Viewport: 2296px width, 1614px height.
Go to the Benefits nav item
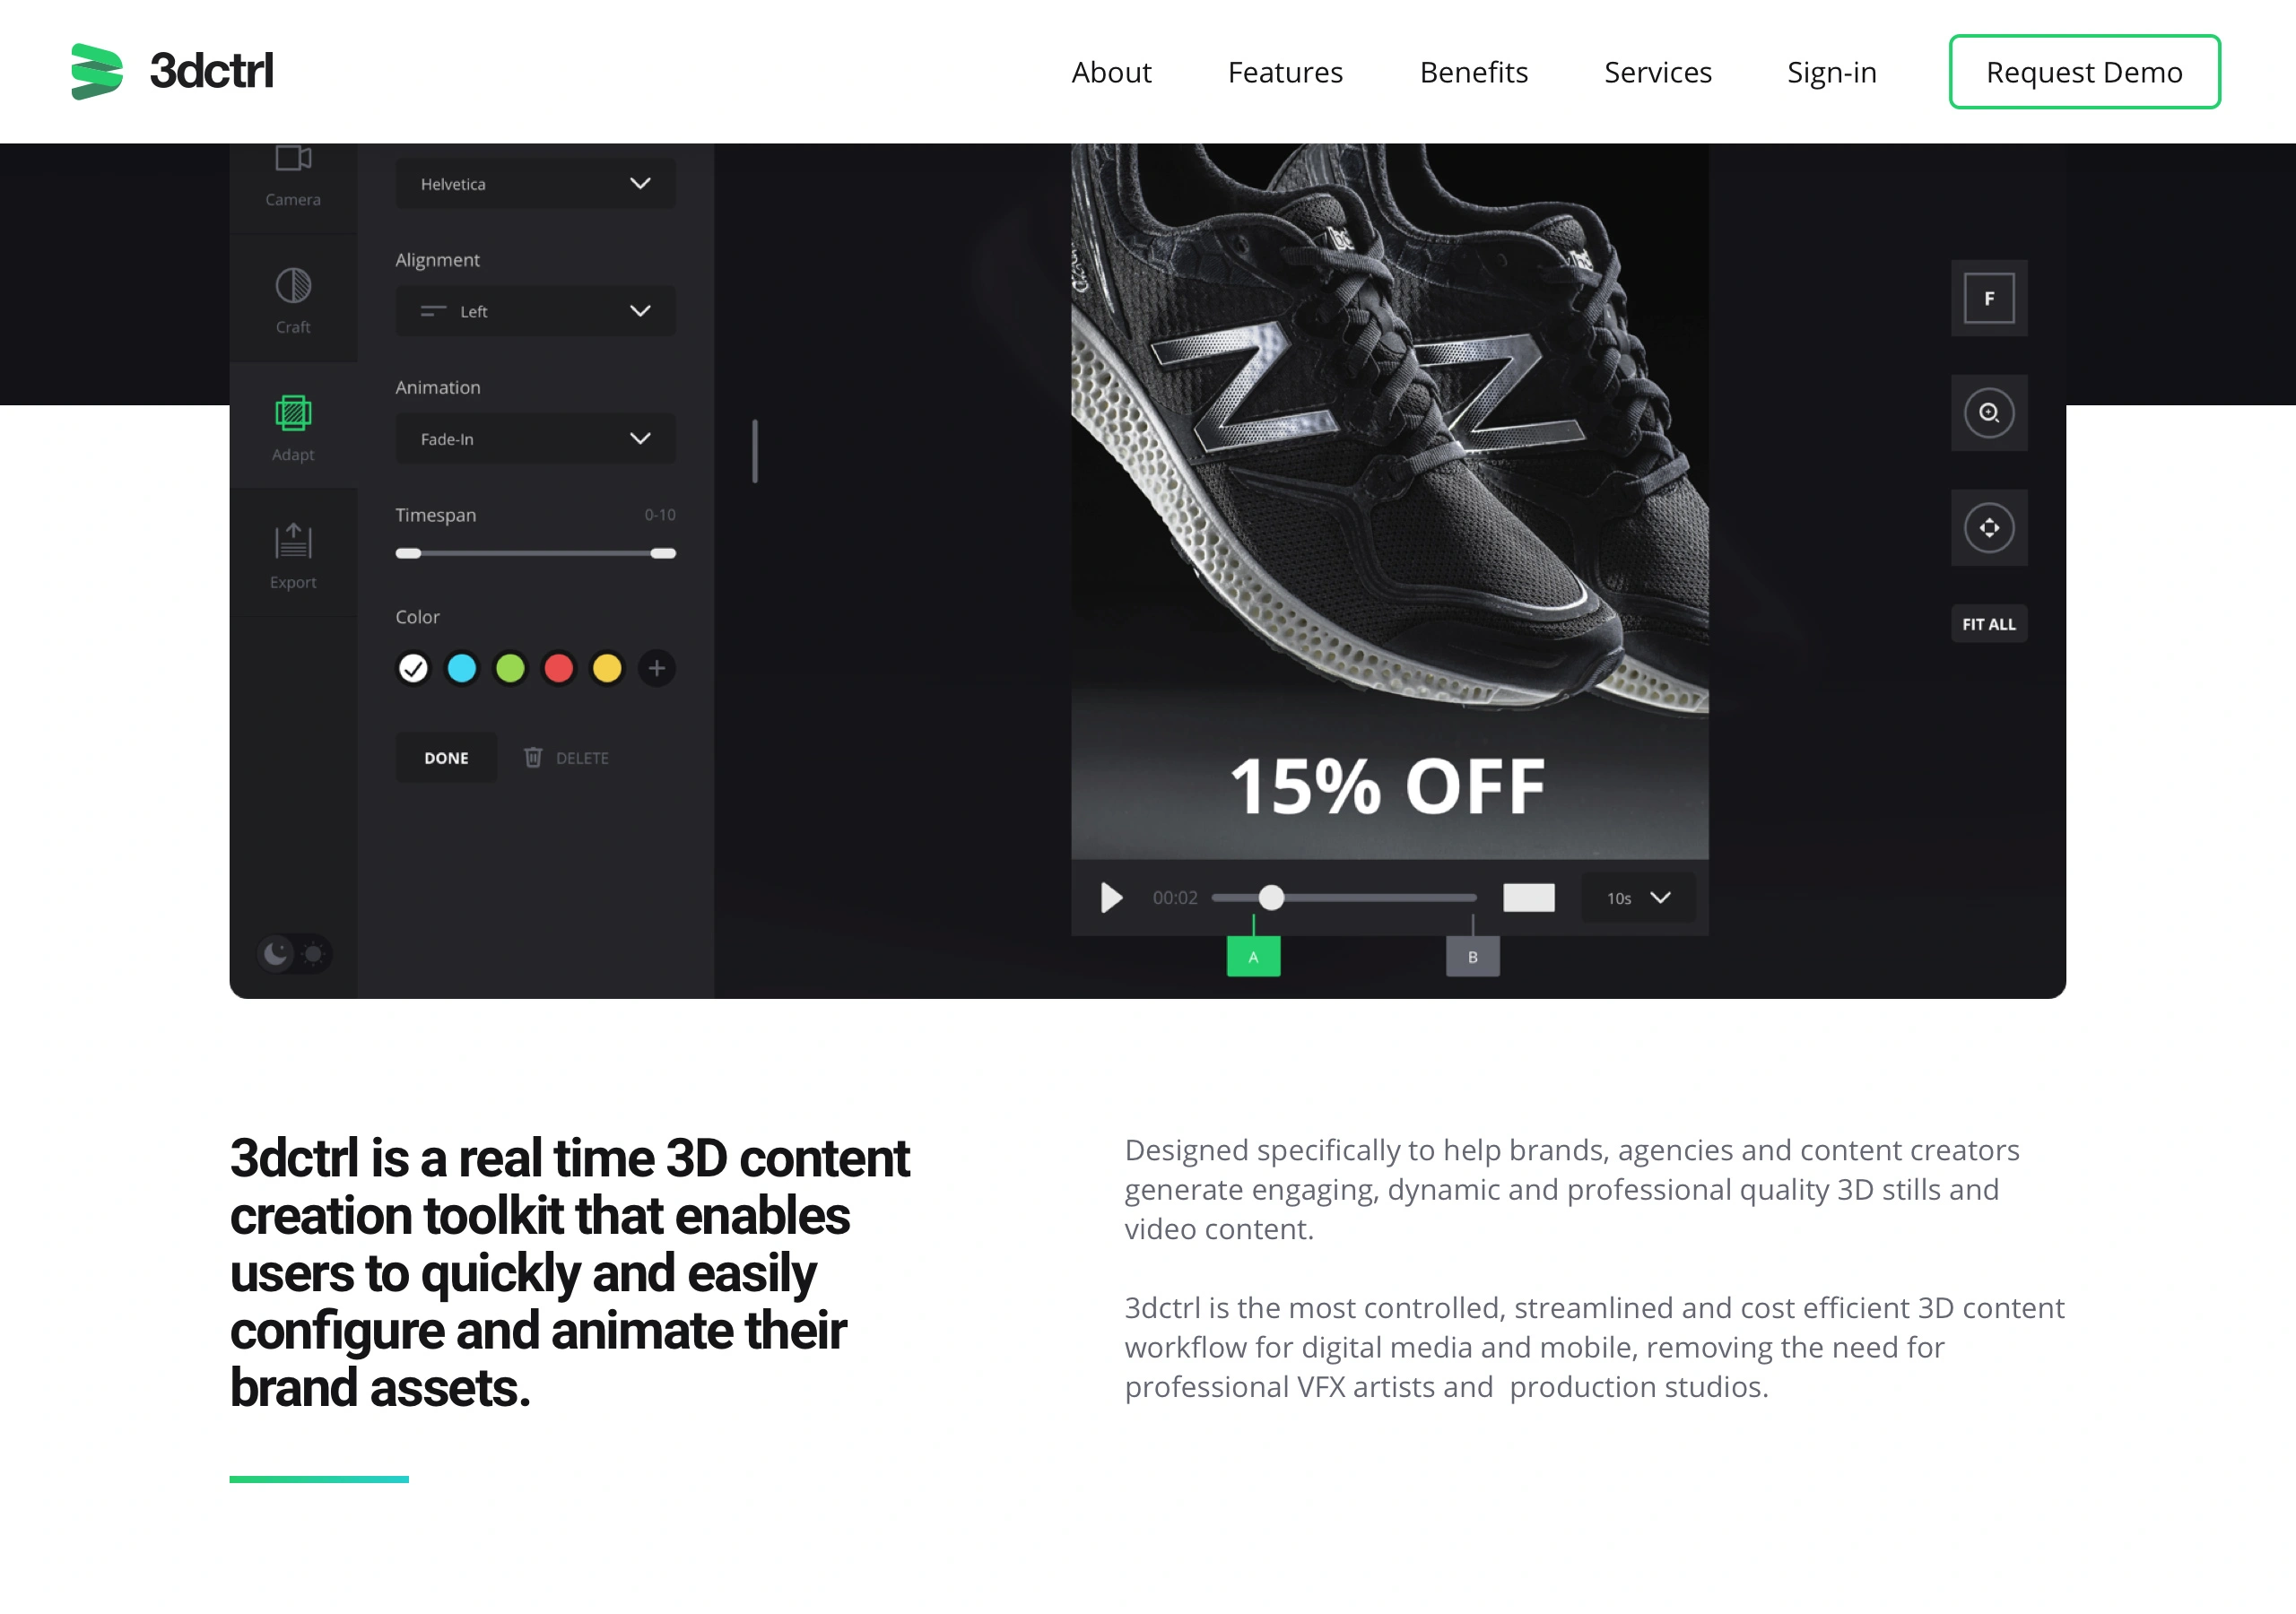[x=1473, y=72]
